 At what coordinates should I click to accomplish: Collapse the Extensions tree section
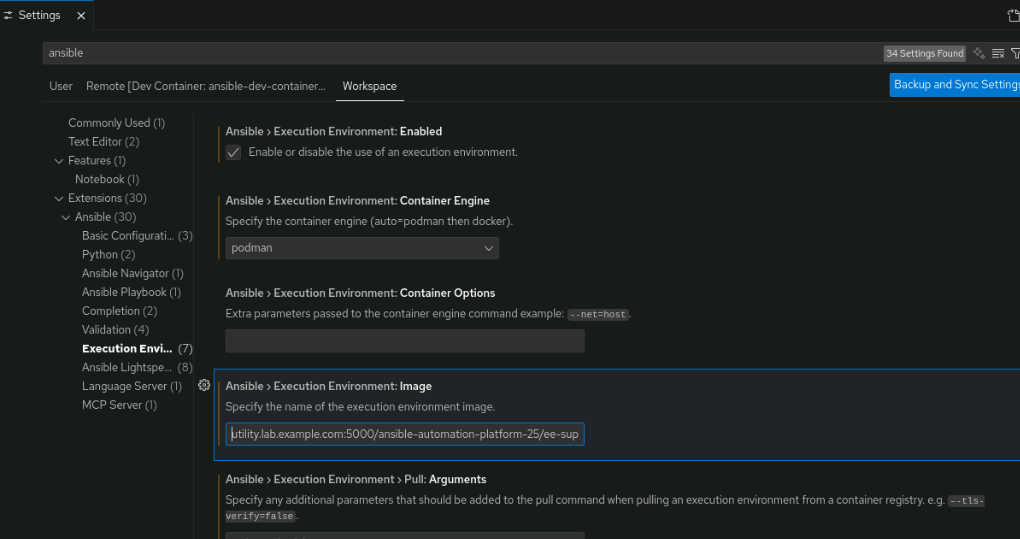point(59,198)
